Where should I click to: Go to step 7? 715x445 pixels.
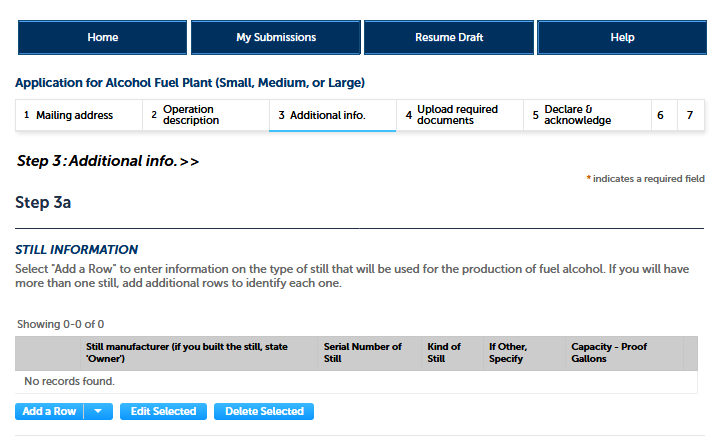click(689, 115)
